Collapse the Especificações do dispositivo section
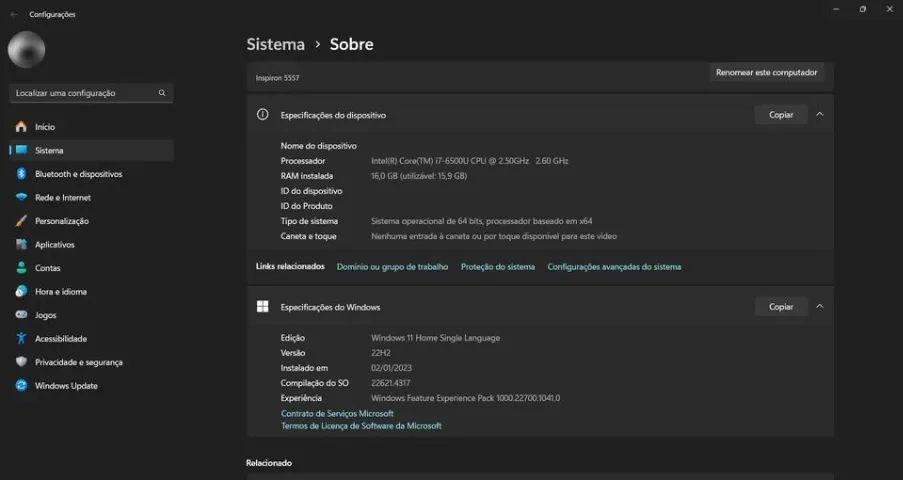903x480 pixels. [x=819, y=115]
